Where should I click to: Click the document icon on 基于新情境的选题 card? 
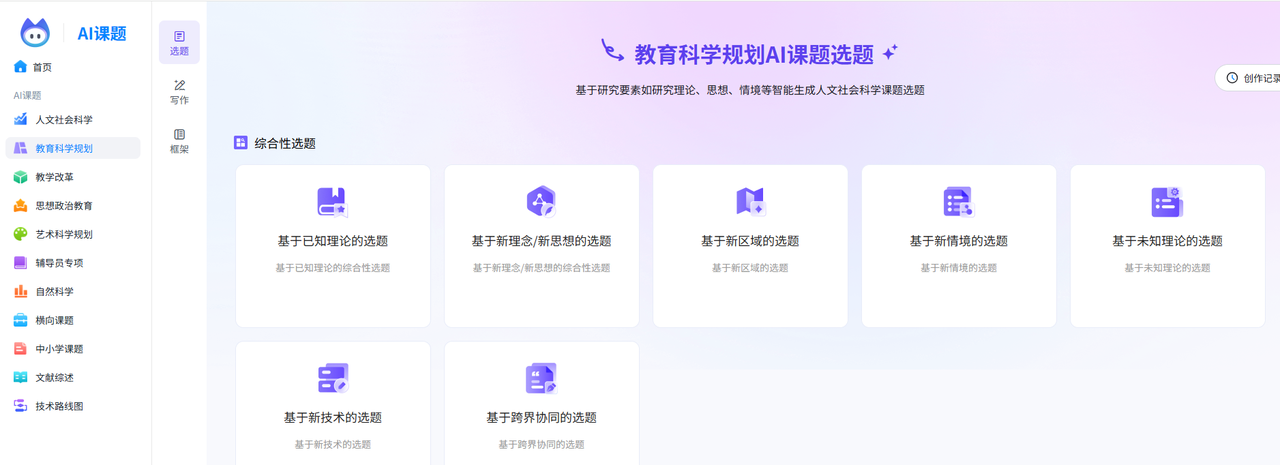(958, 202)
